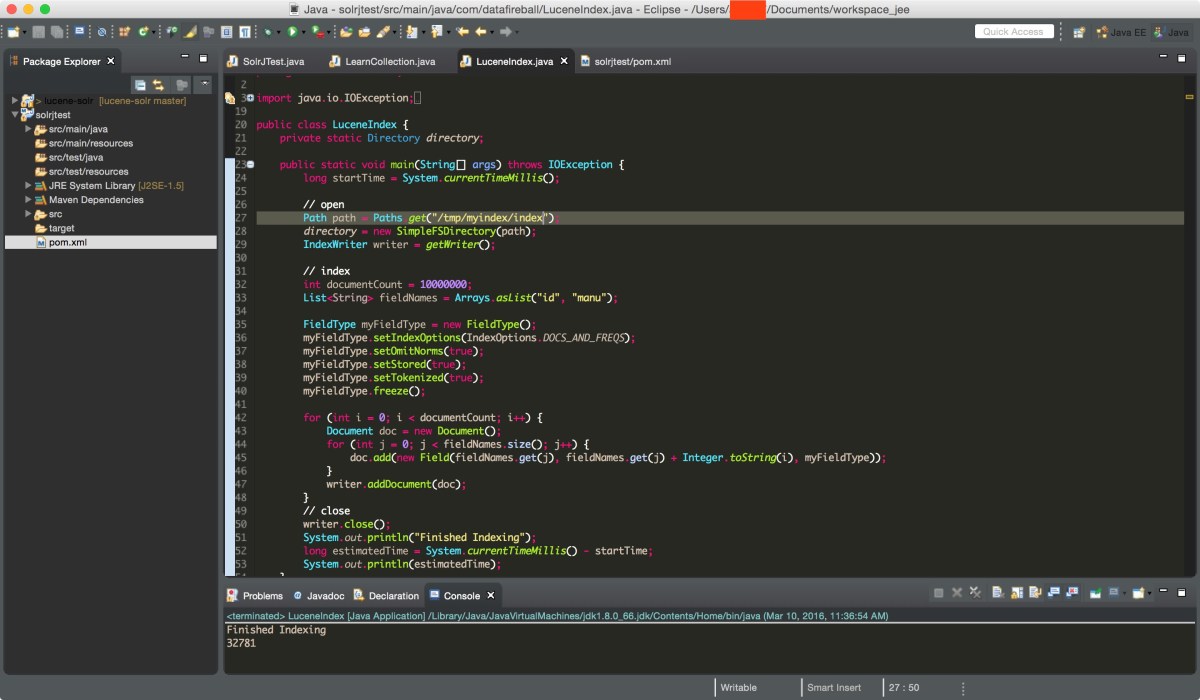Viewport: 1200px width, 700px height.
Task: Click the Clear Console icon
Action: click(x=1000, y=593)
